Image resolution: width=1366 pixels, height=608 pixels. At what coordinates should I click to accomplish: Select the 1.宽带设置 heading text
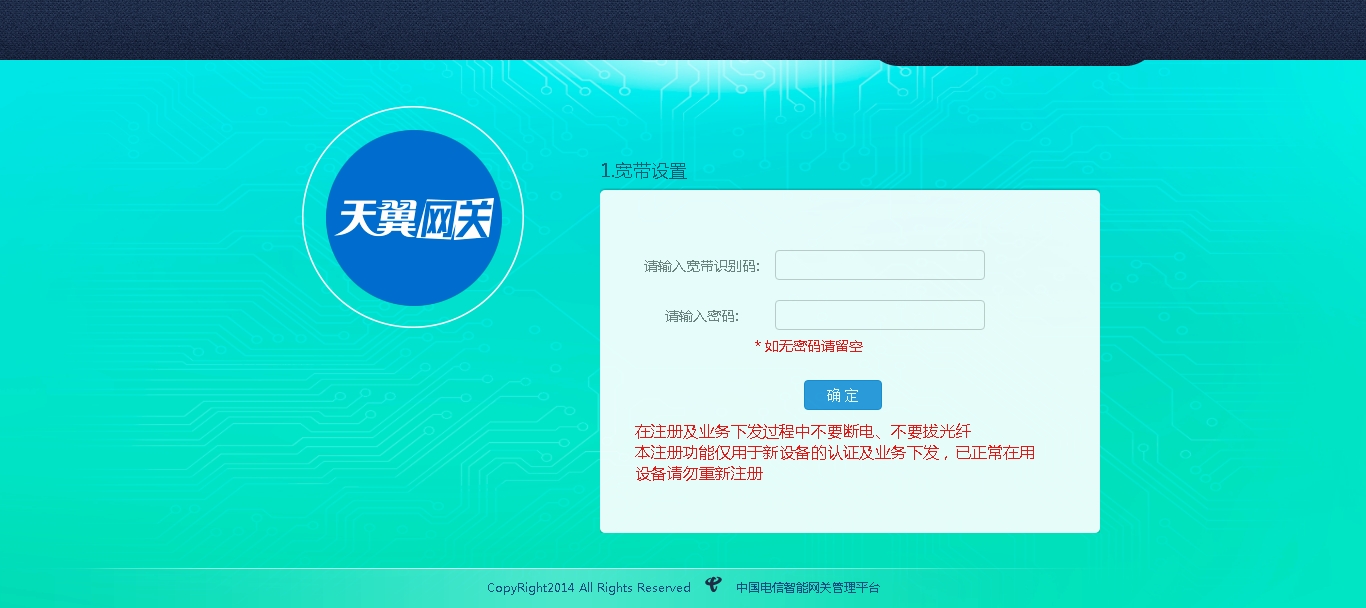[644, 171]
